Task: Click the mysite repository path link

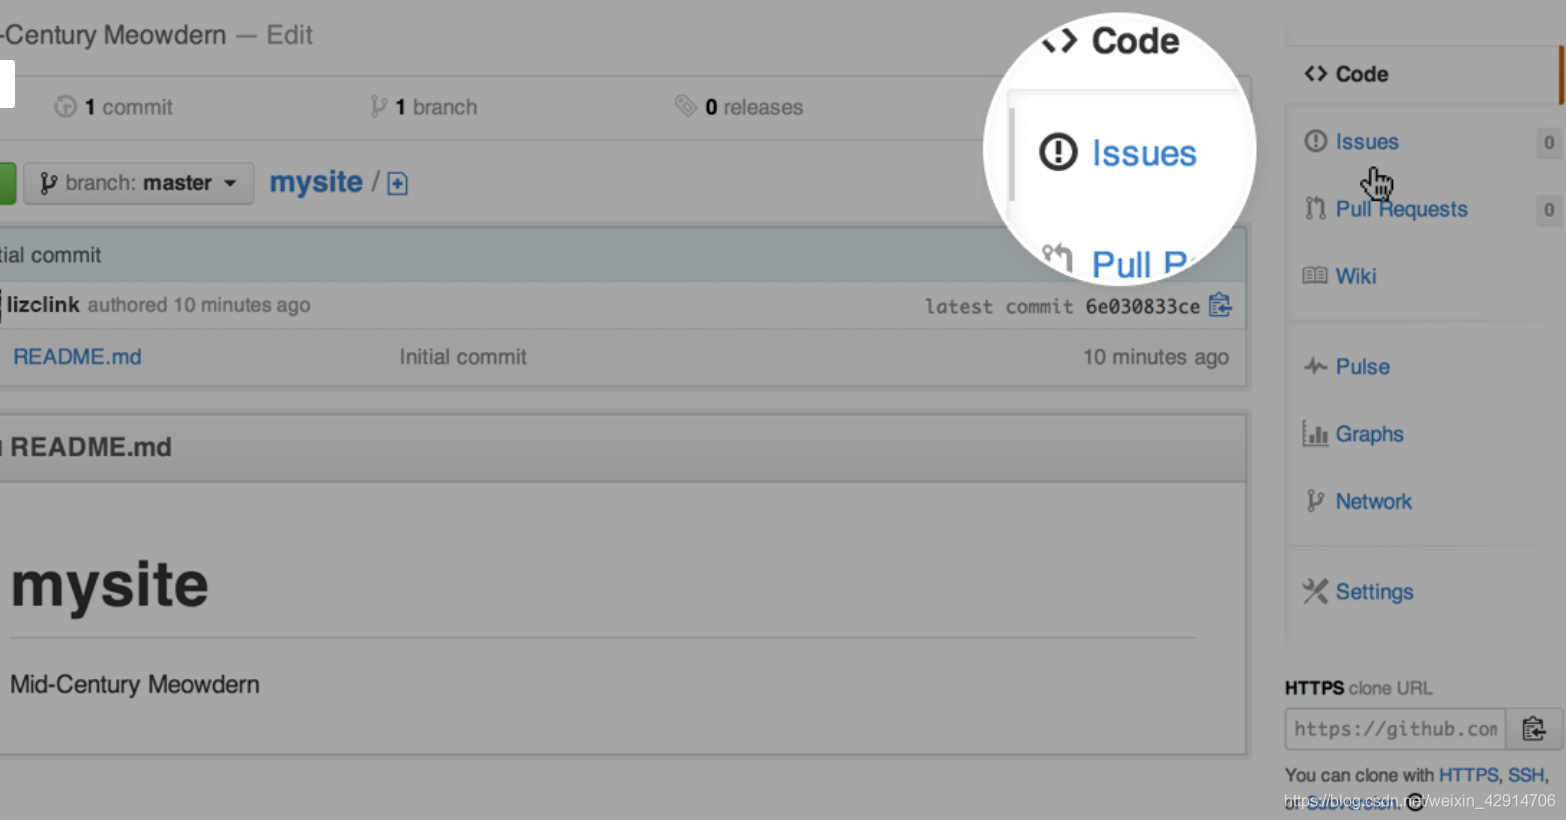Action: (x=316, y=182)
